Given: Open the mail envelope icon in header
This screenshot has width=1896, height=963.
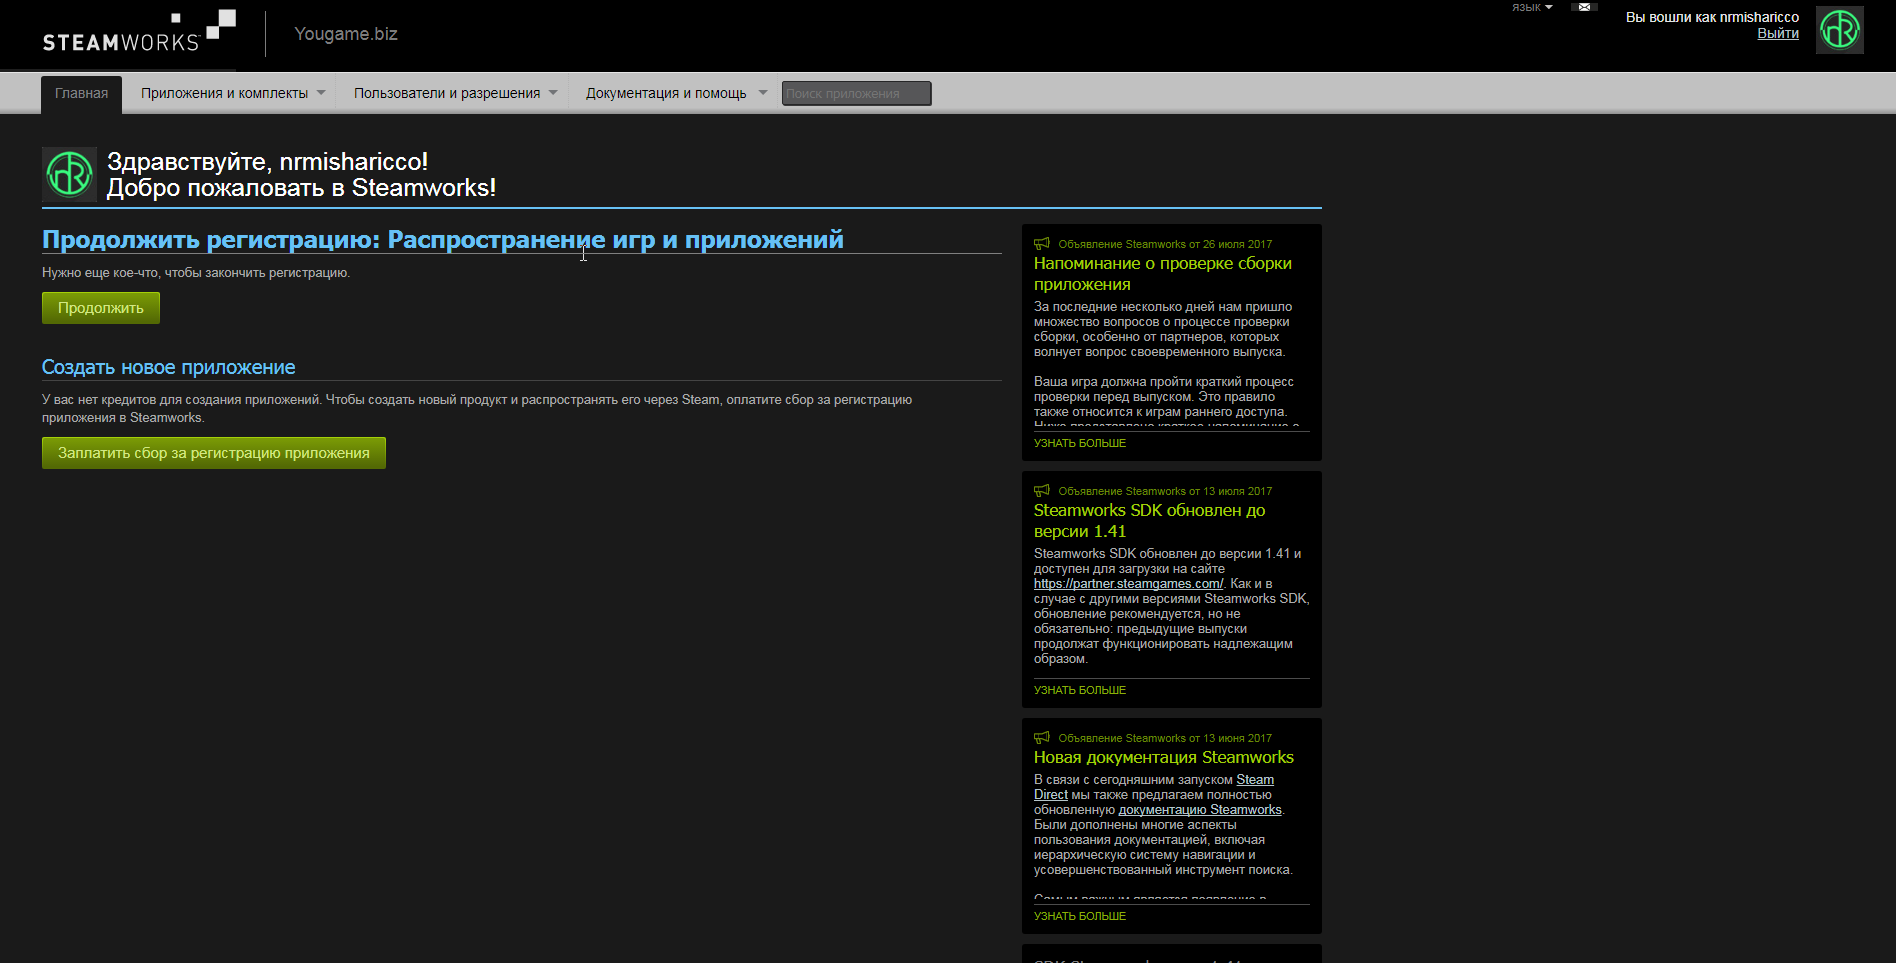Looking at the screenshot, I should point(1584,7).
